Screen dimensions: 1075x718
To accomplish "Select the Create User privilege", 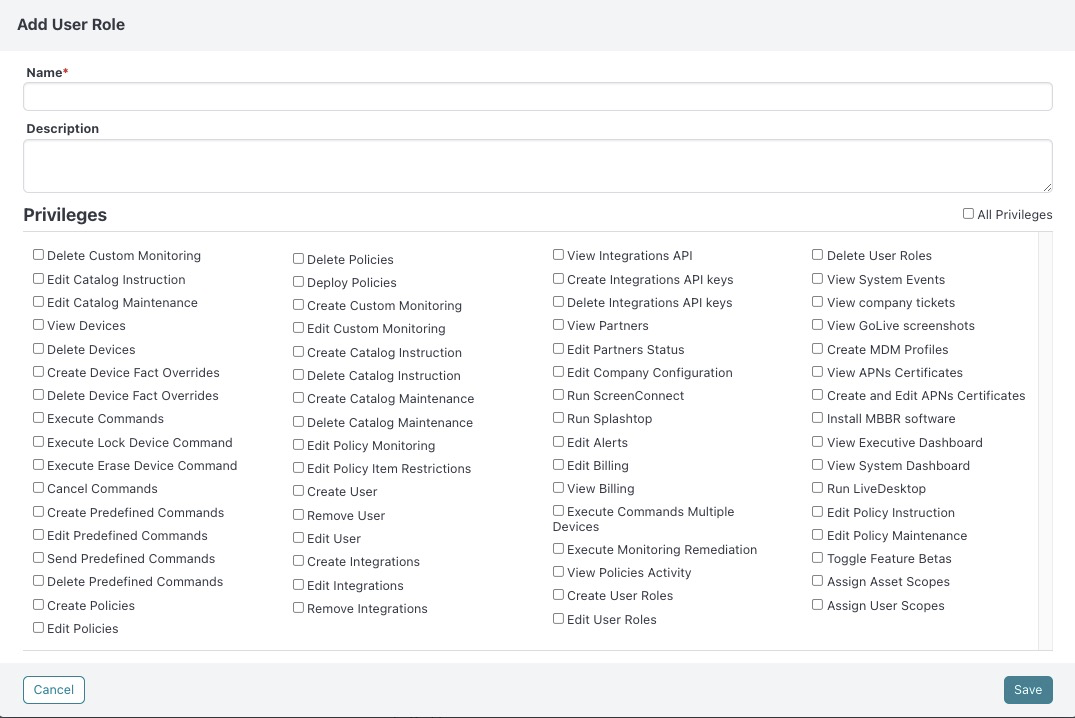I will (x=298, y=491).
